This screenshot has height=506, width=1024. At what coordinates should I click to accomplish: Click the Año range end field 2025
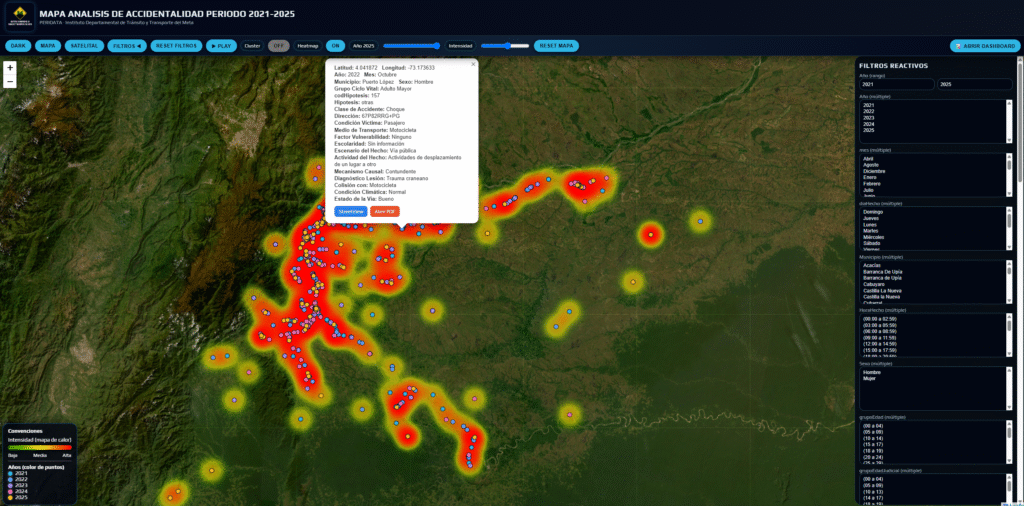975,84
